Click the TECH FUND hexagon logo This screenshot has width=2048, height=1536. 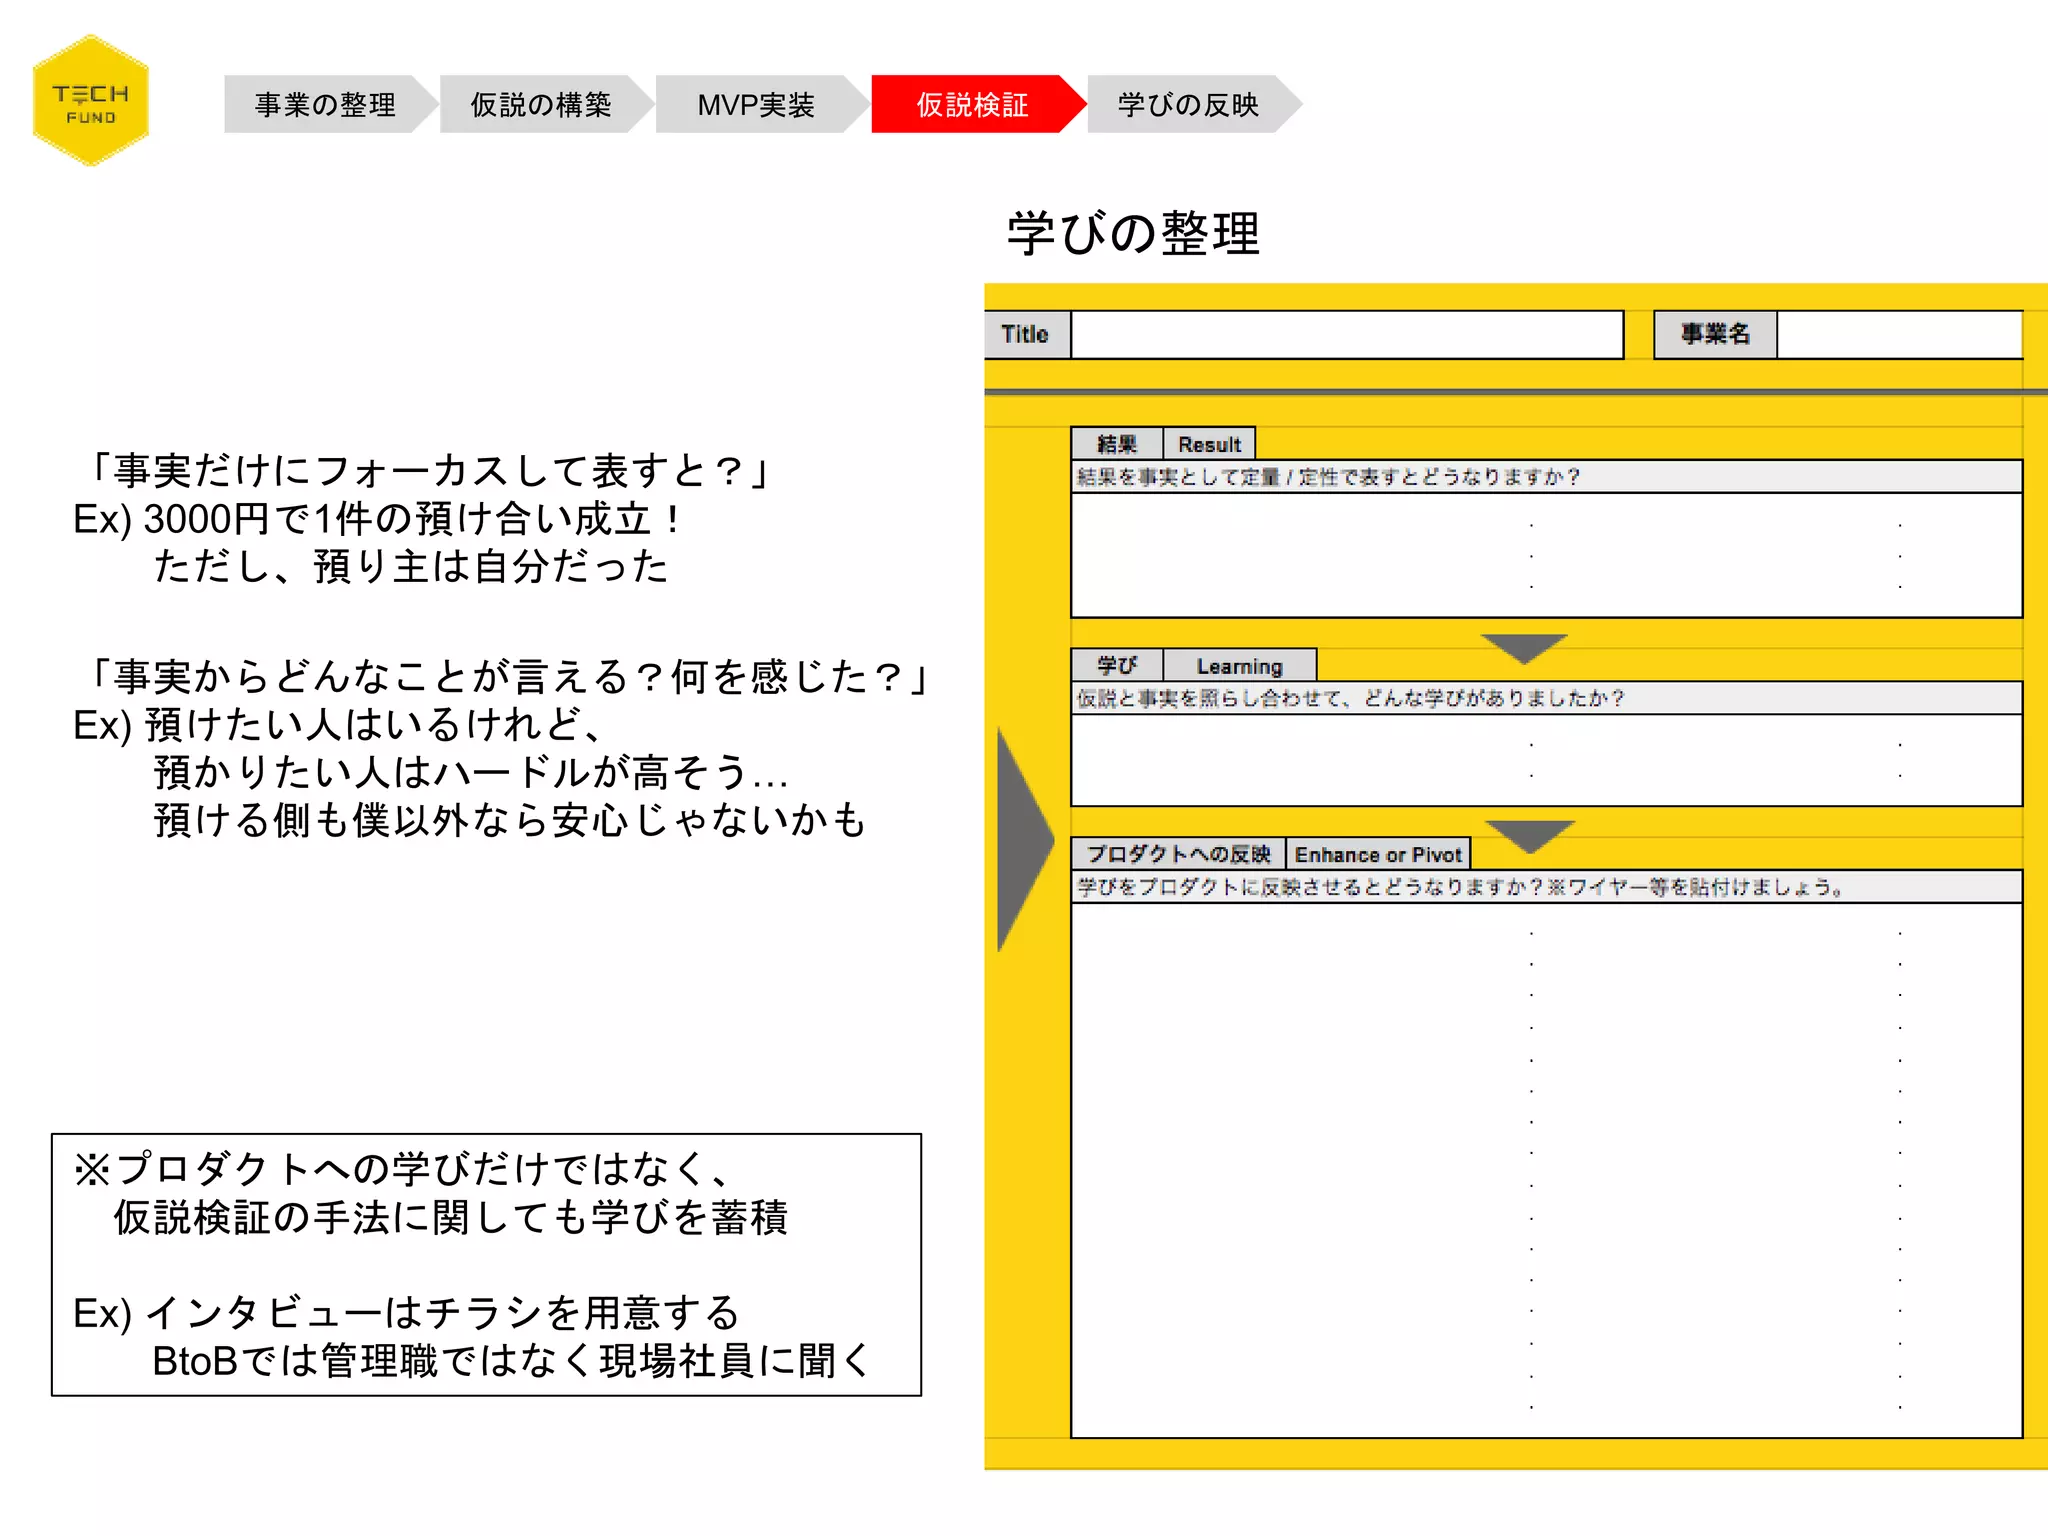click(91, 101)
